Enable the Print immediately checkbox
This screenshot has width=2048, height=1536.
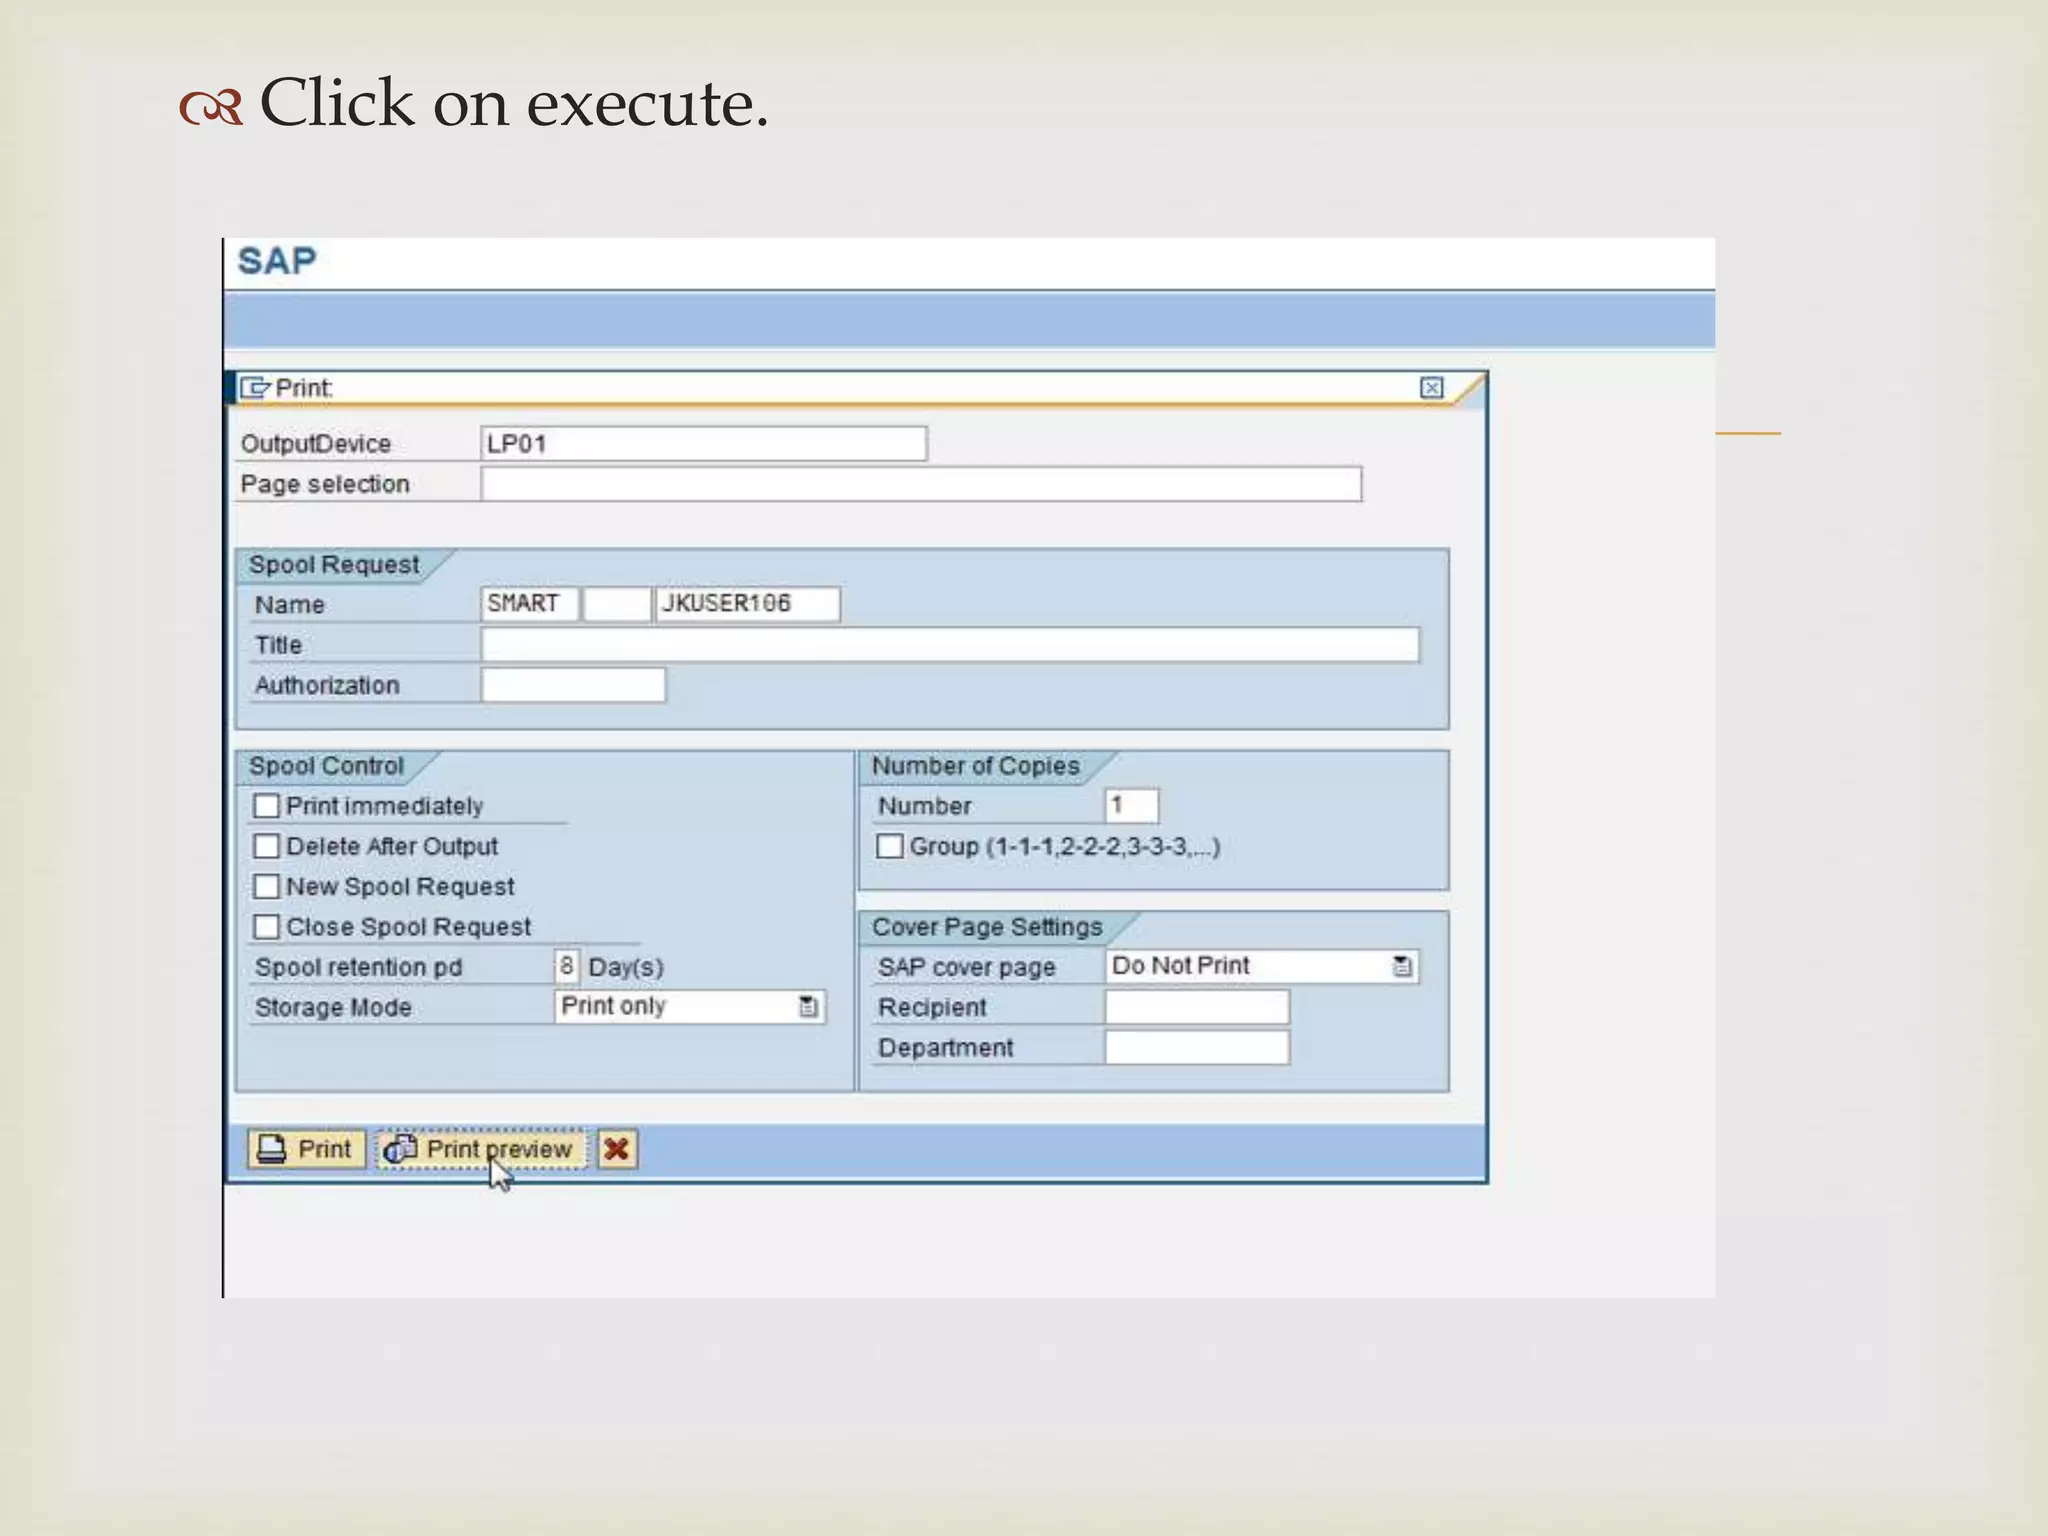click(266, 806)
